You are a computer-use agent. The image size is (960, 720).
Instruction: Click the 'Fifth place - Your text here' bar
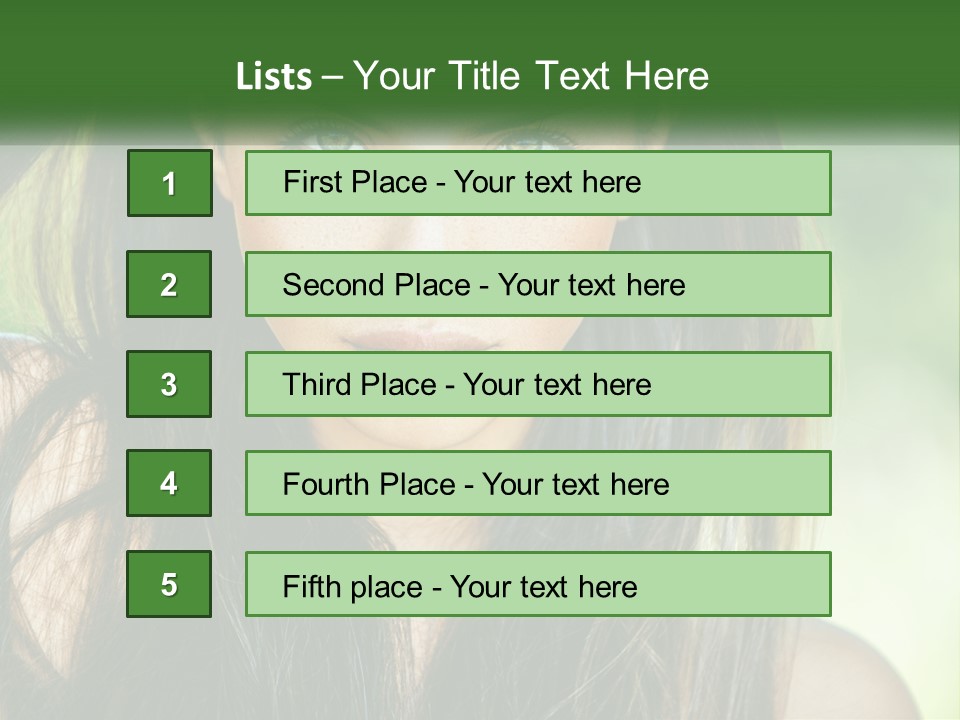pos(538,584)
